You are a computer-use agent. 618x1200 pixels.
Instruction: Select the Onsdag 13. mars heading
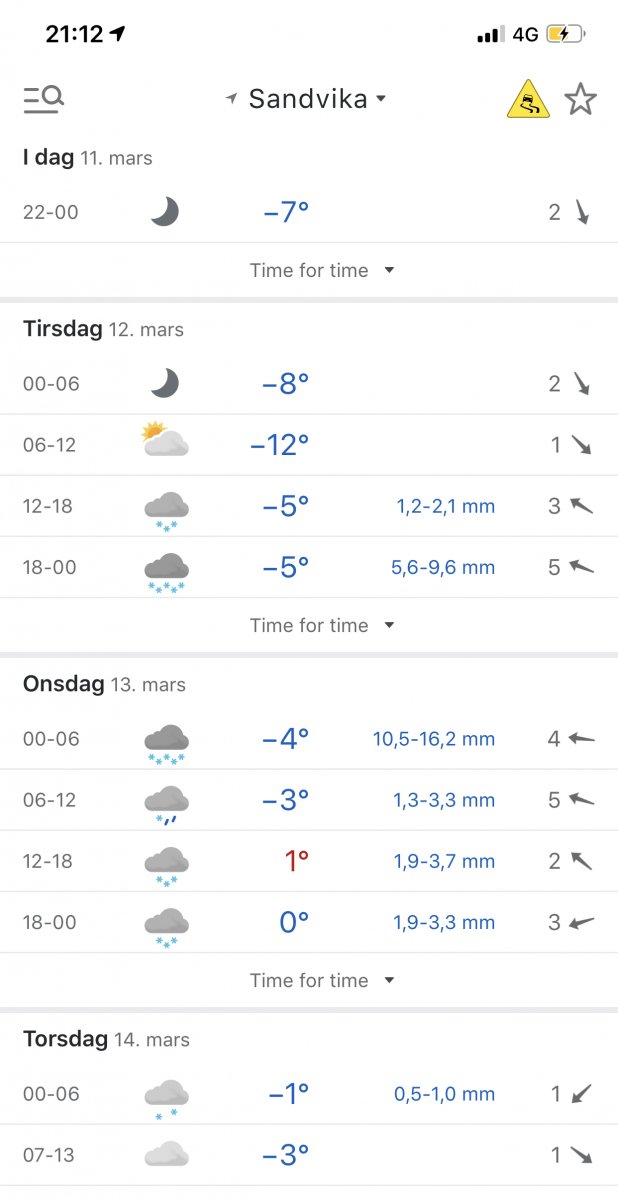point(104,684)
